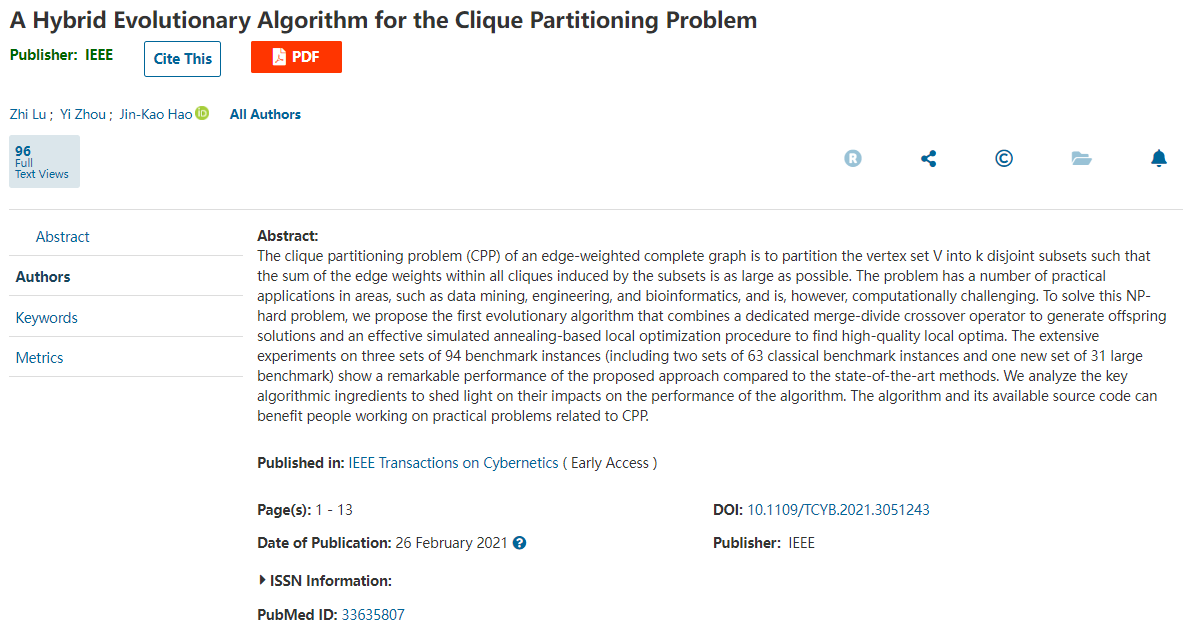Open PubMed ID 33635807 link
The height and width of the screenshot is (637, 1191).
(373, 615)
